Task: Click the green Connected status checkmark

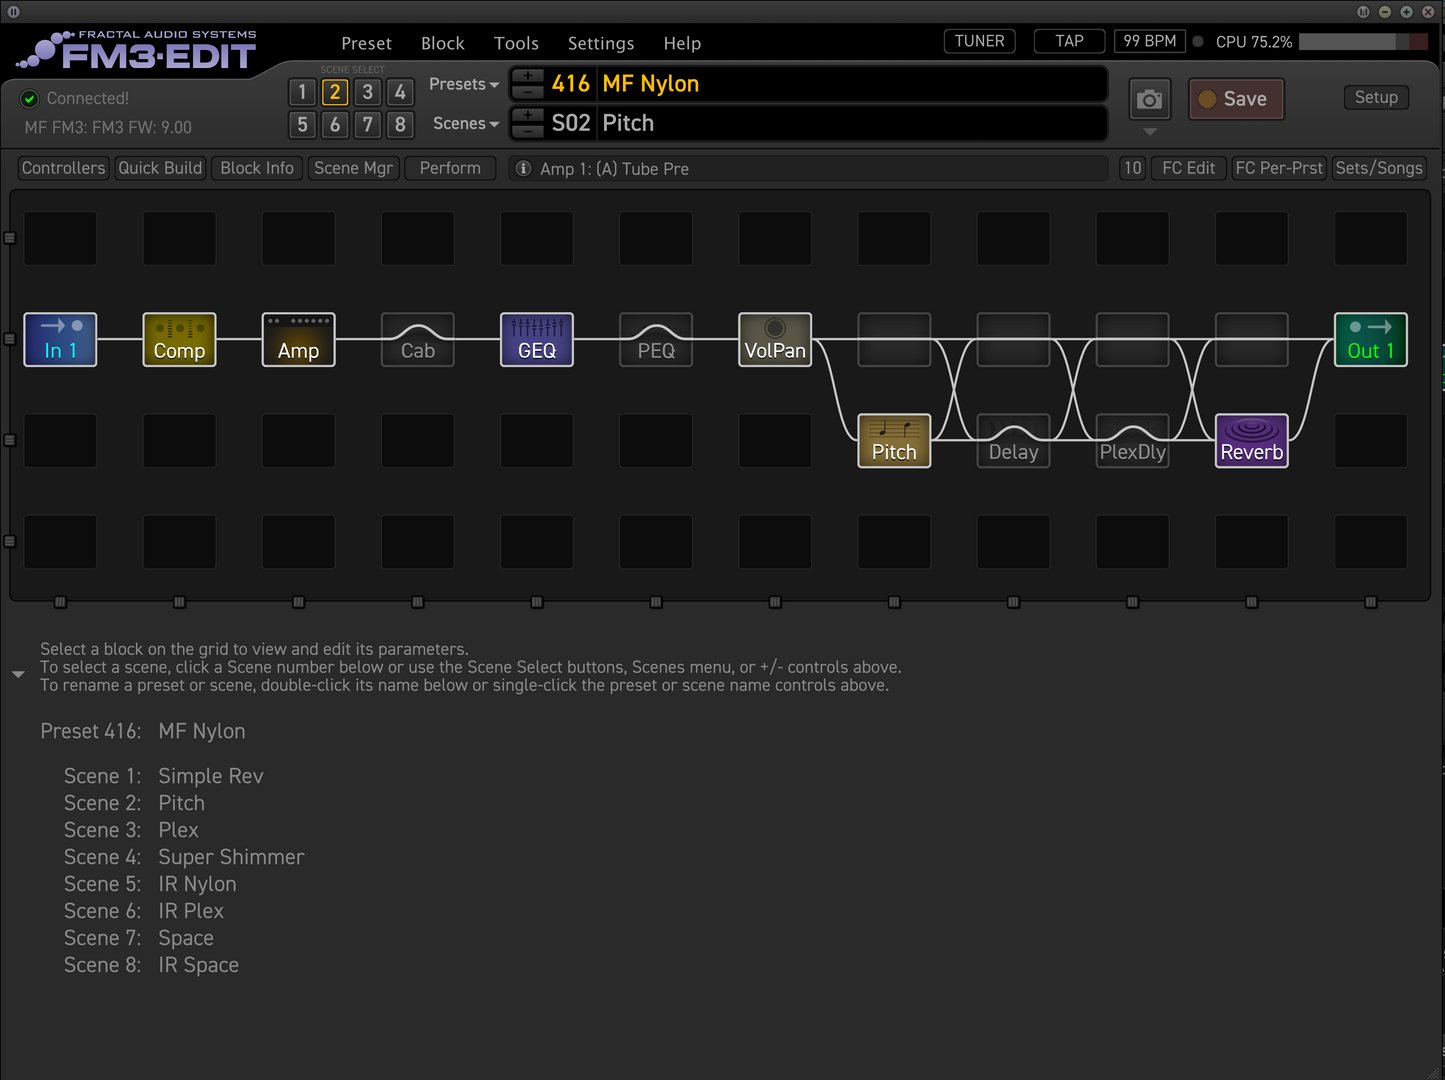Action: 30,98
